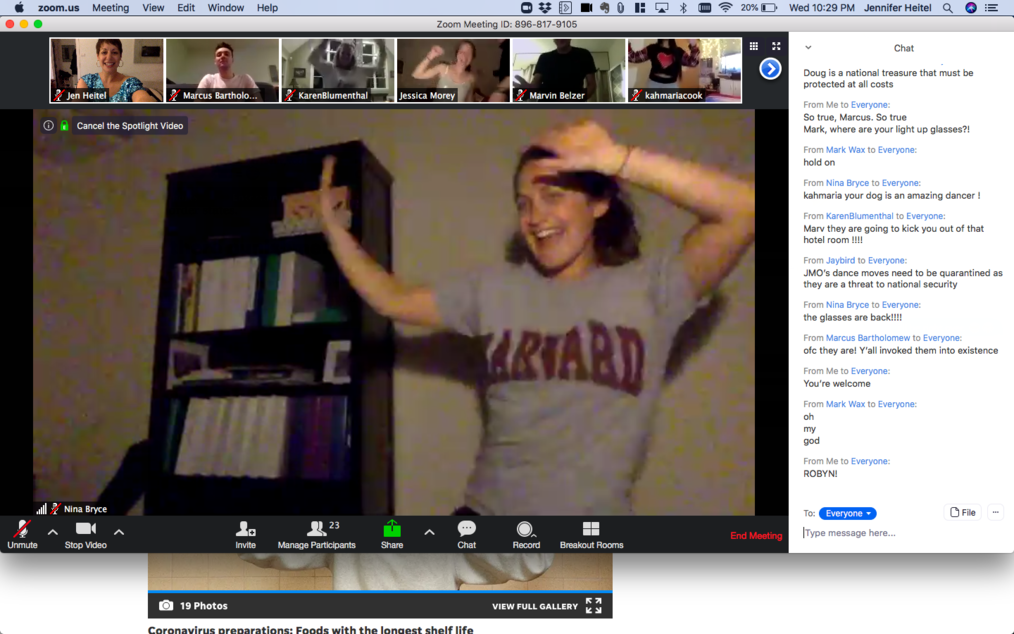The width and height of the screenshot is (1014, 634).
Task: Click expand gallery arrows icon in browser
Action: (594, 606)
